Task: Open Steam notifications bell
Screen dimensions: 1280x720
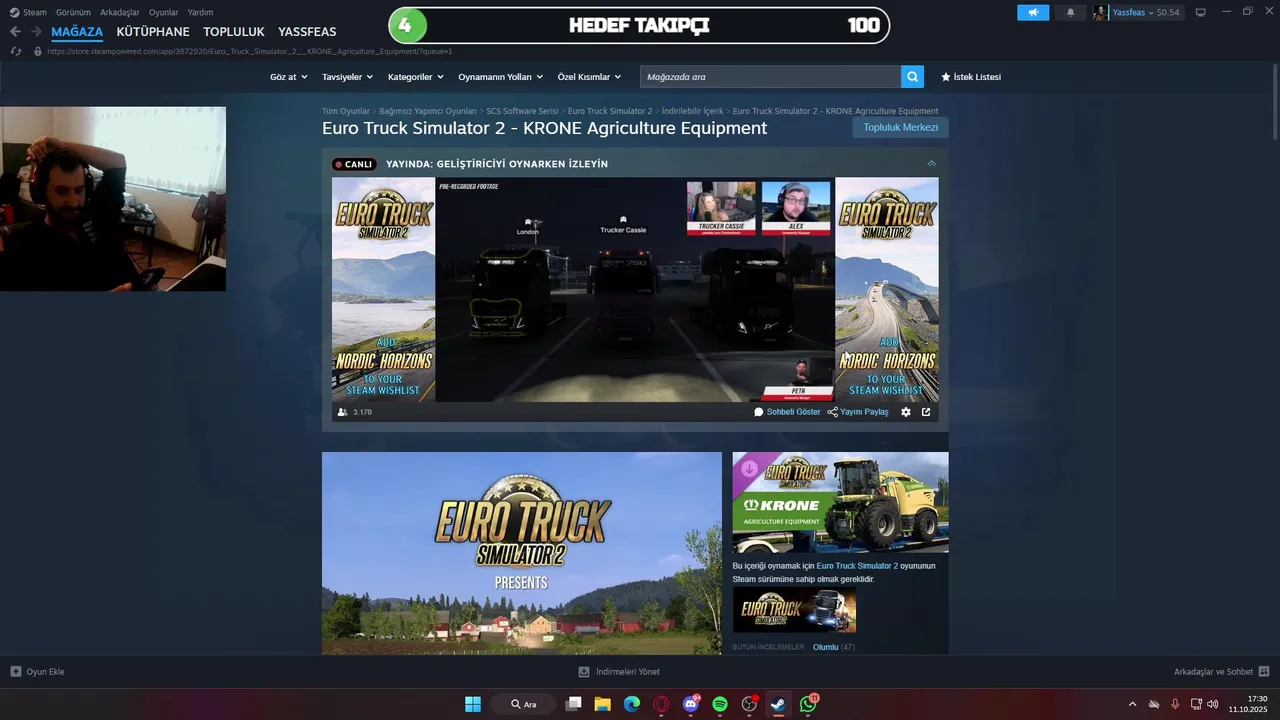Action: tap(1070, 12)
